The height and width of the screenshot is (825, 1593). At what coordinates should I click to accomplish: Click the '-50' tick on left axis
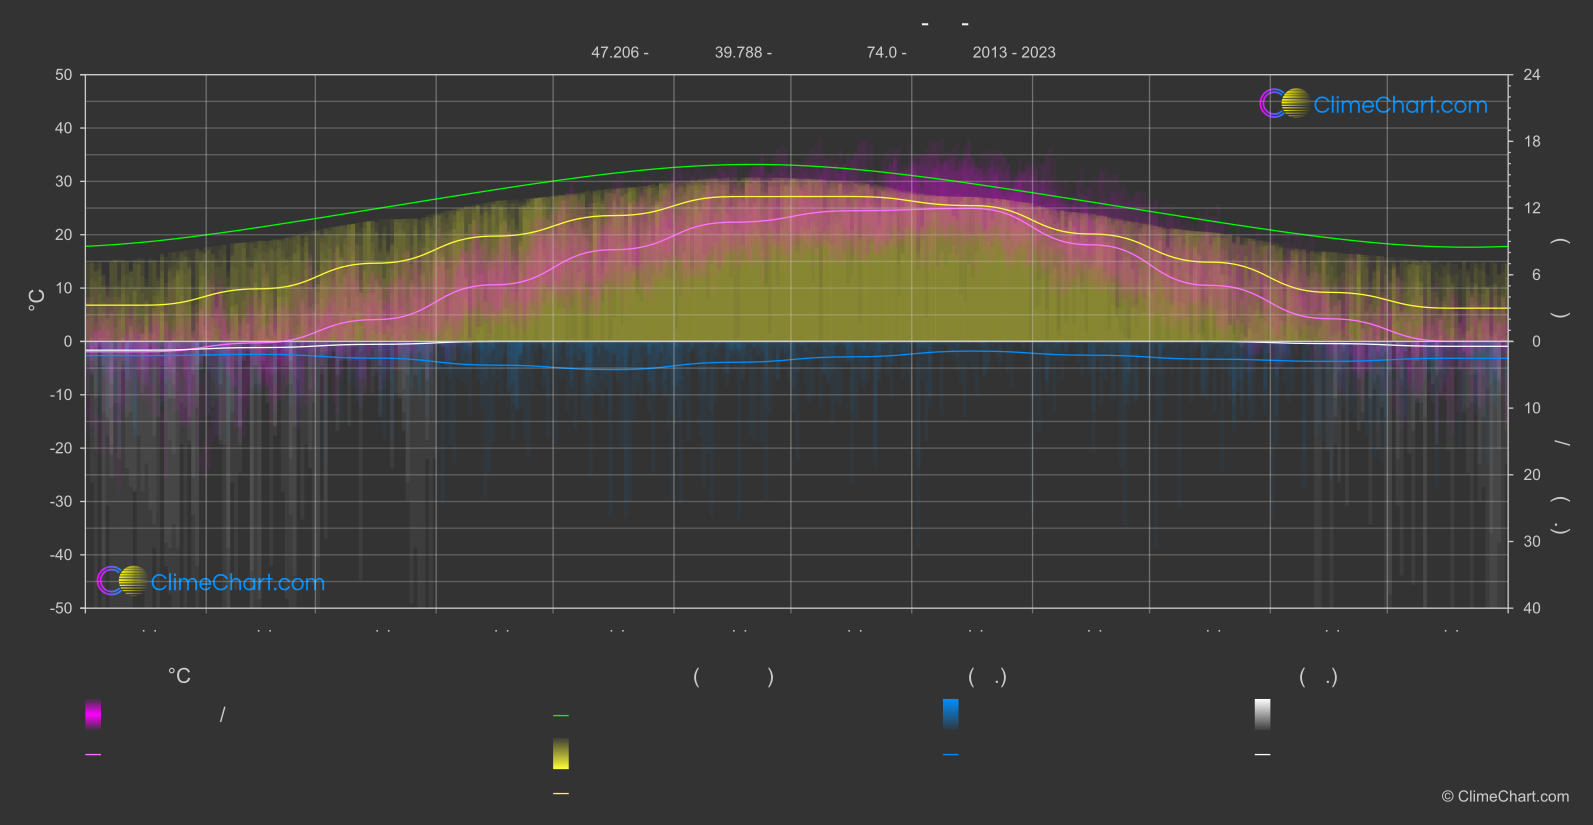click(61, 608)
